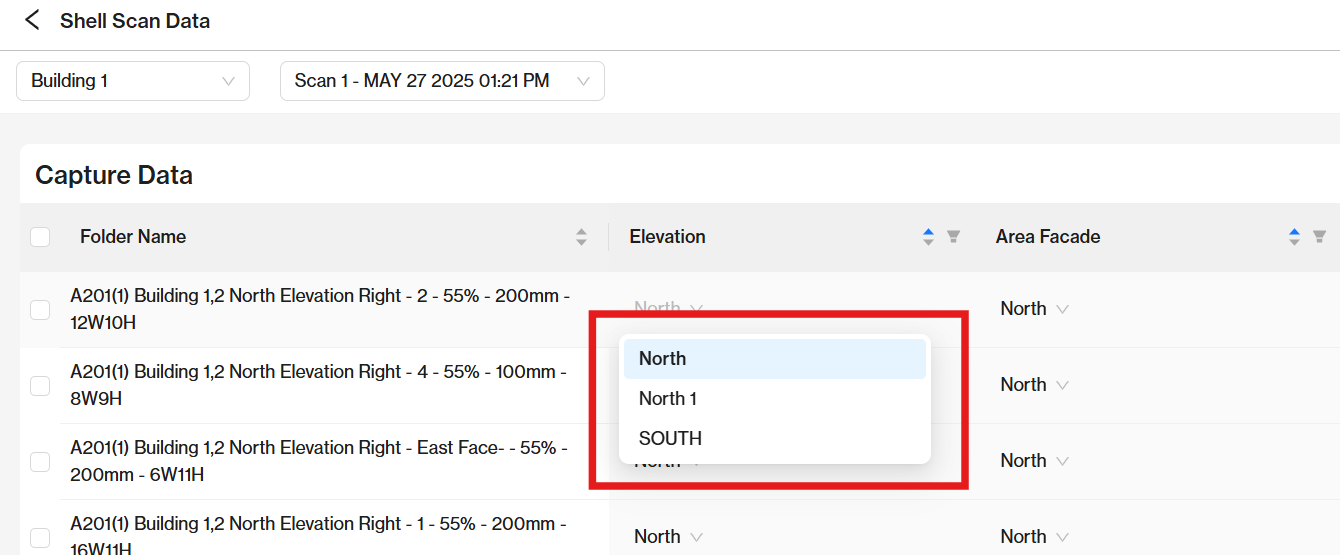Screen dimensions: 1340x555
Task: Open Area Facade dropdown for 16W11H row
Action: [1034, 537]
